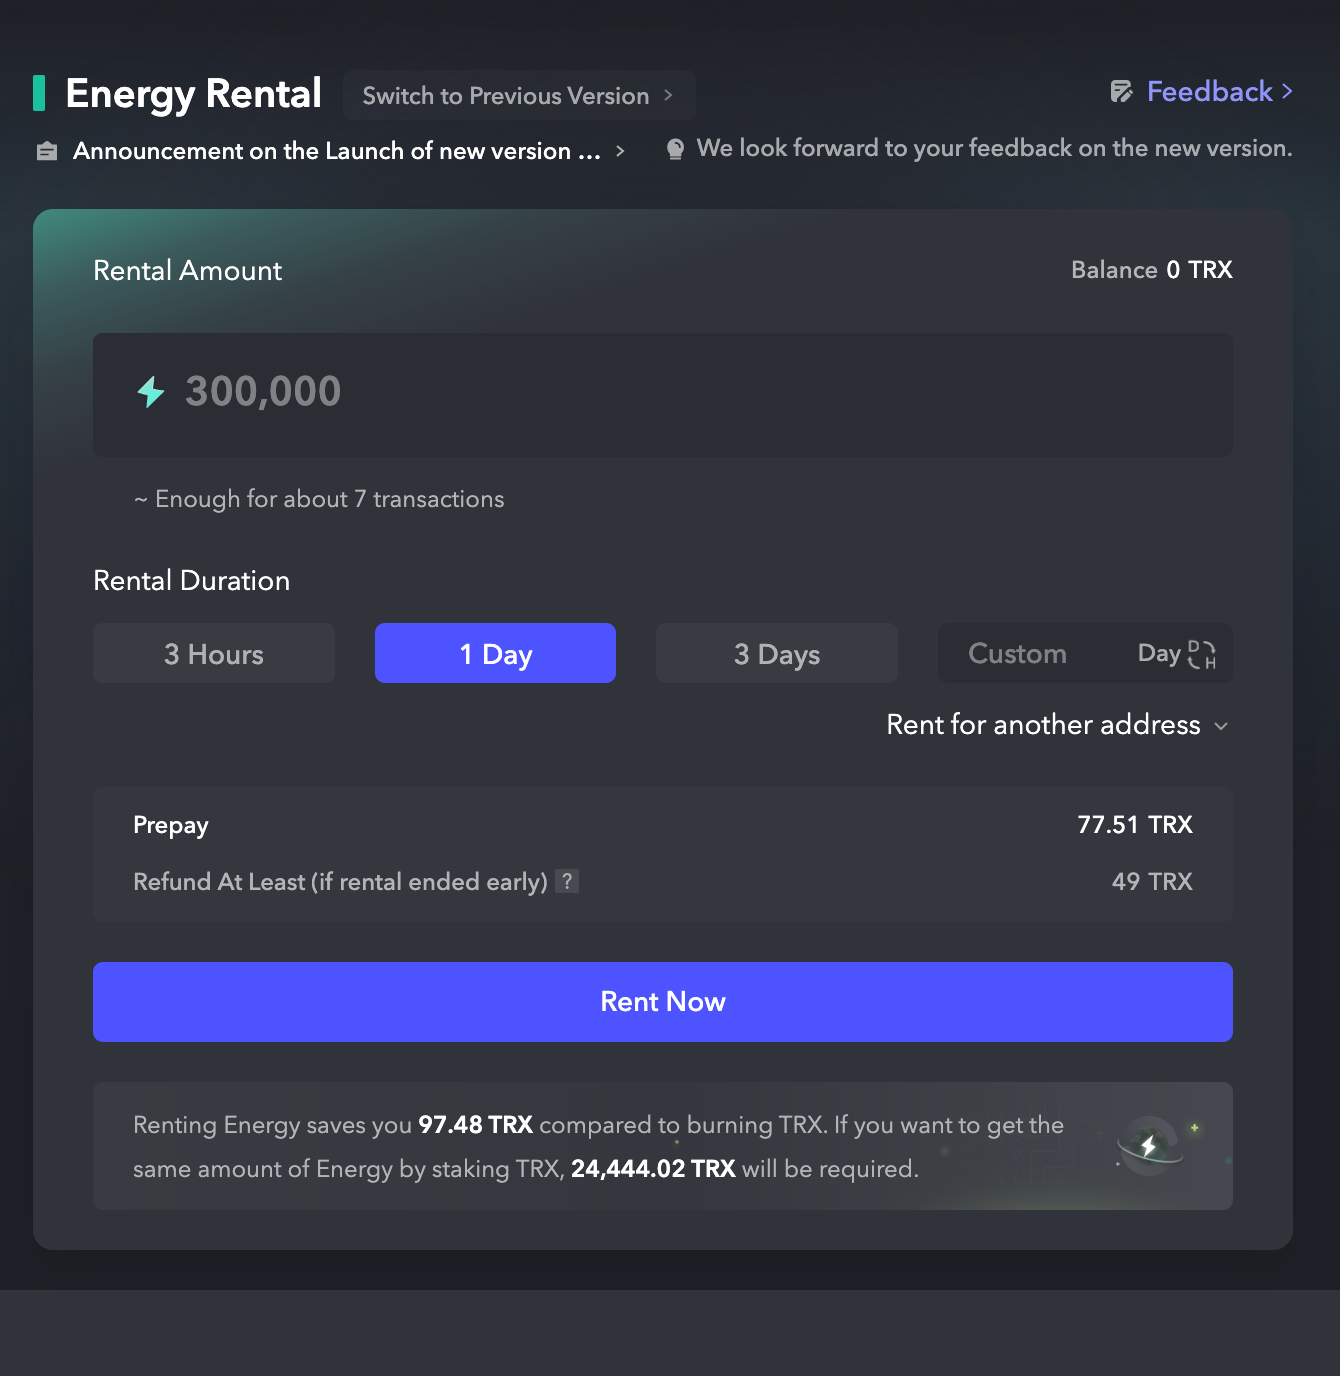Expand Rent for another address

pos(1057,725)
